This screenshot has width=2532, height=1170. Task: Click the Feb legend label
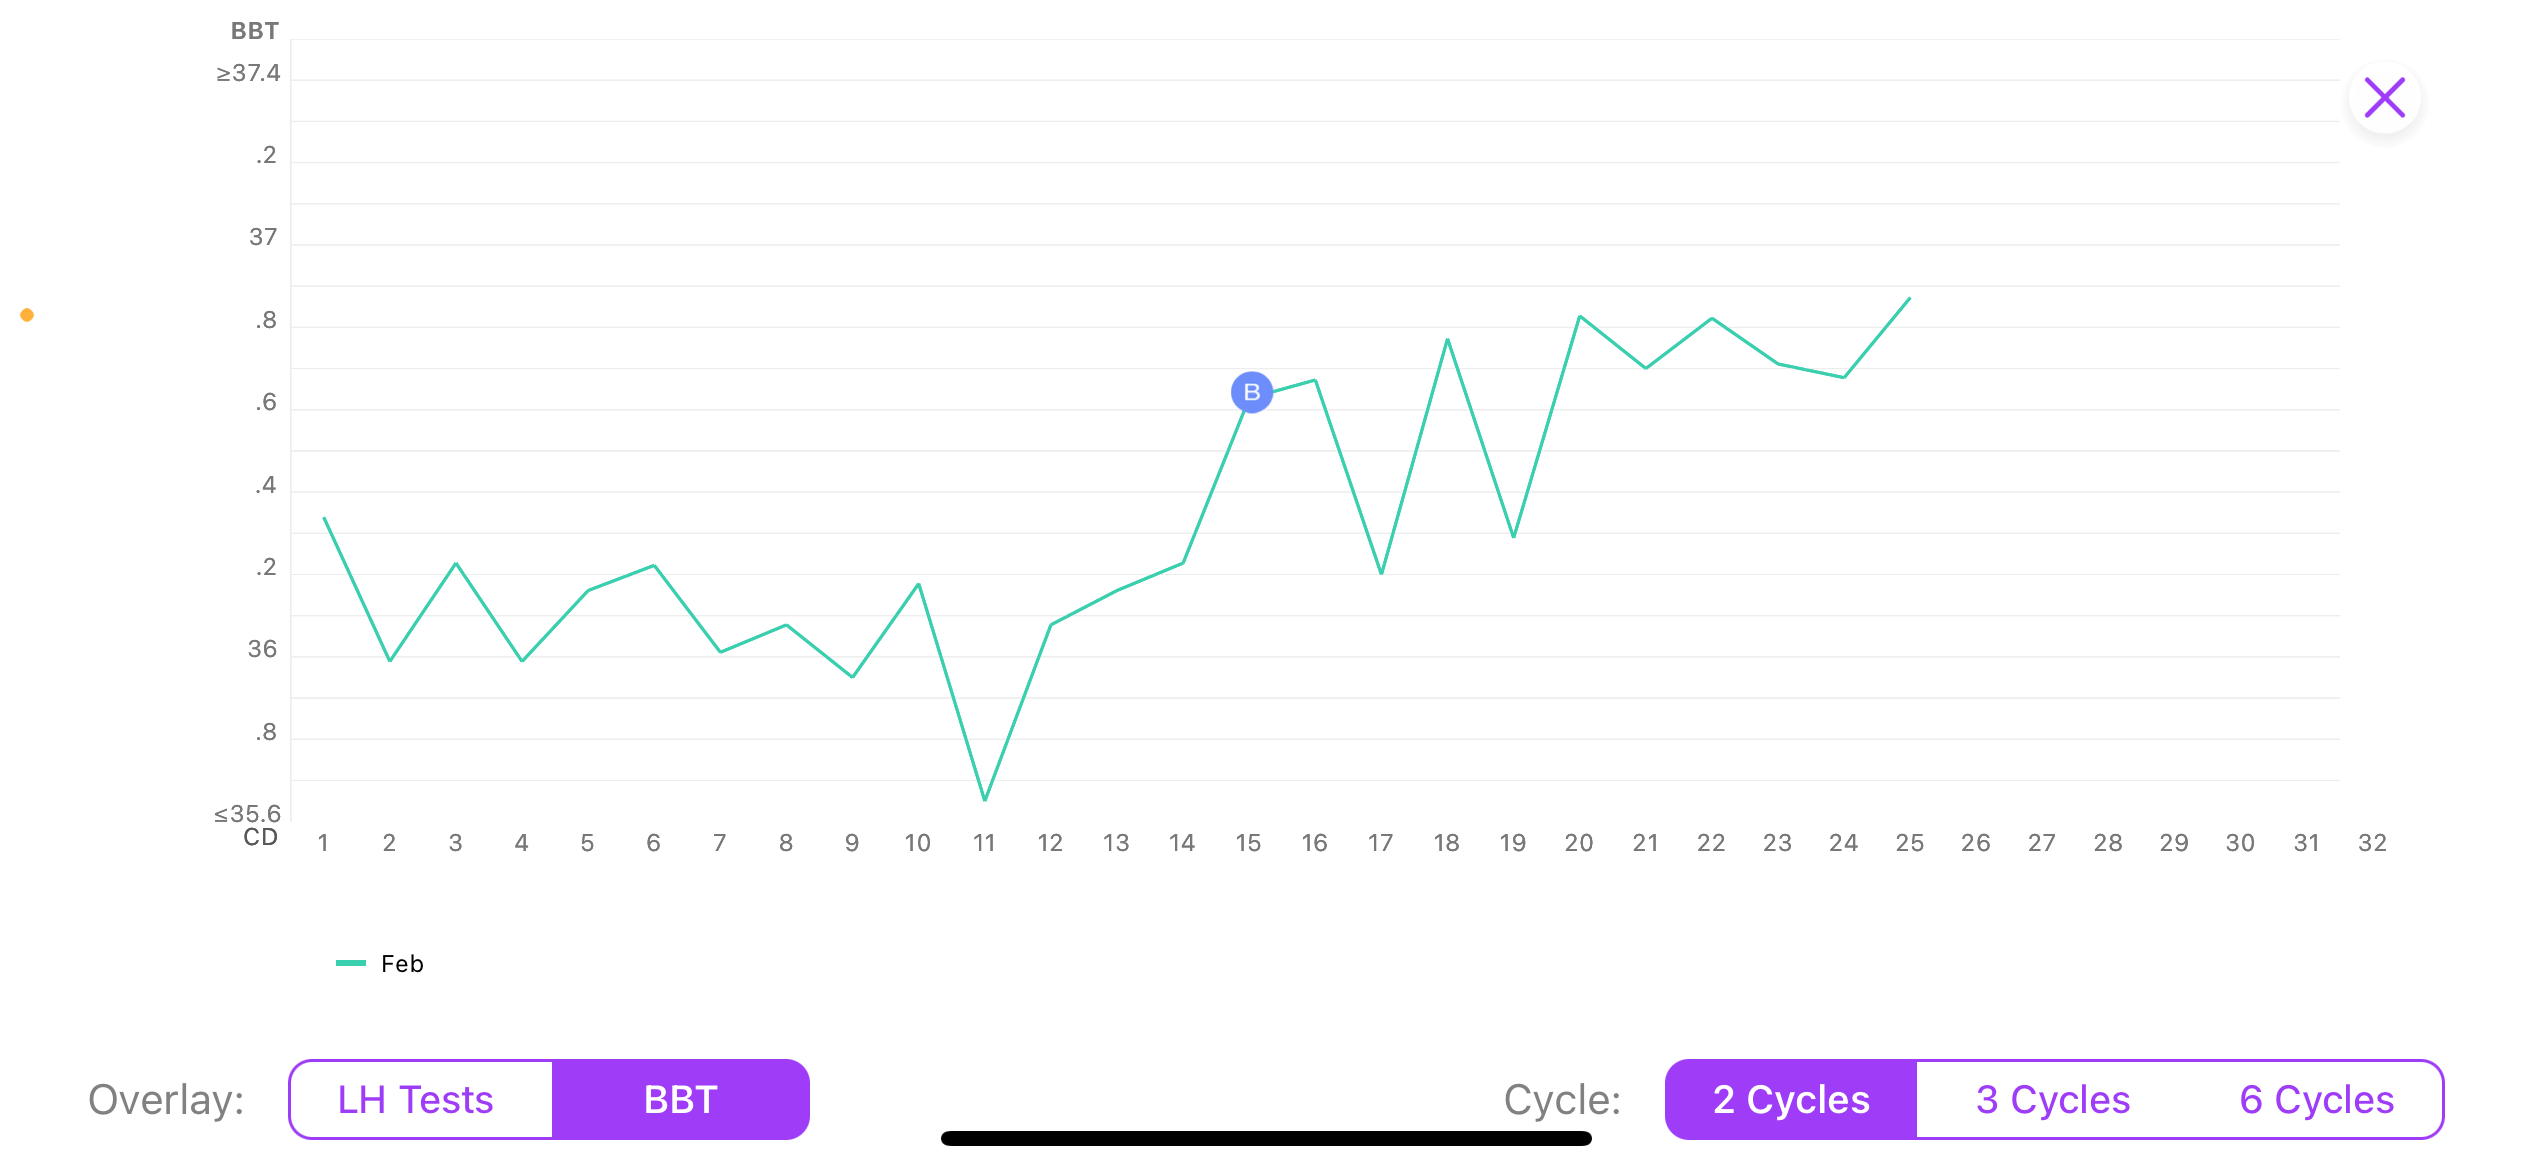pyautogui.click(x=402, y=963)
